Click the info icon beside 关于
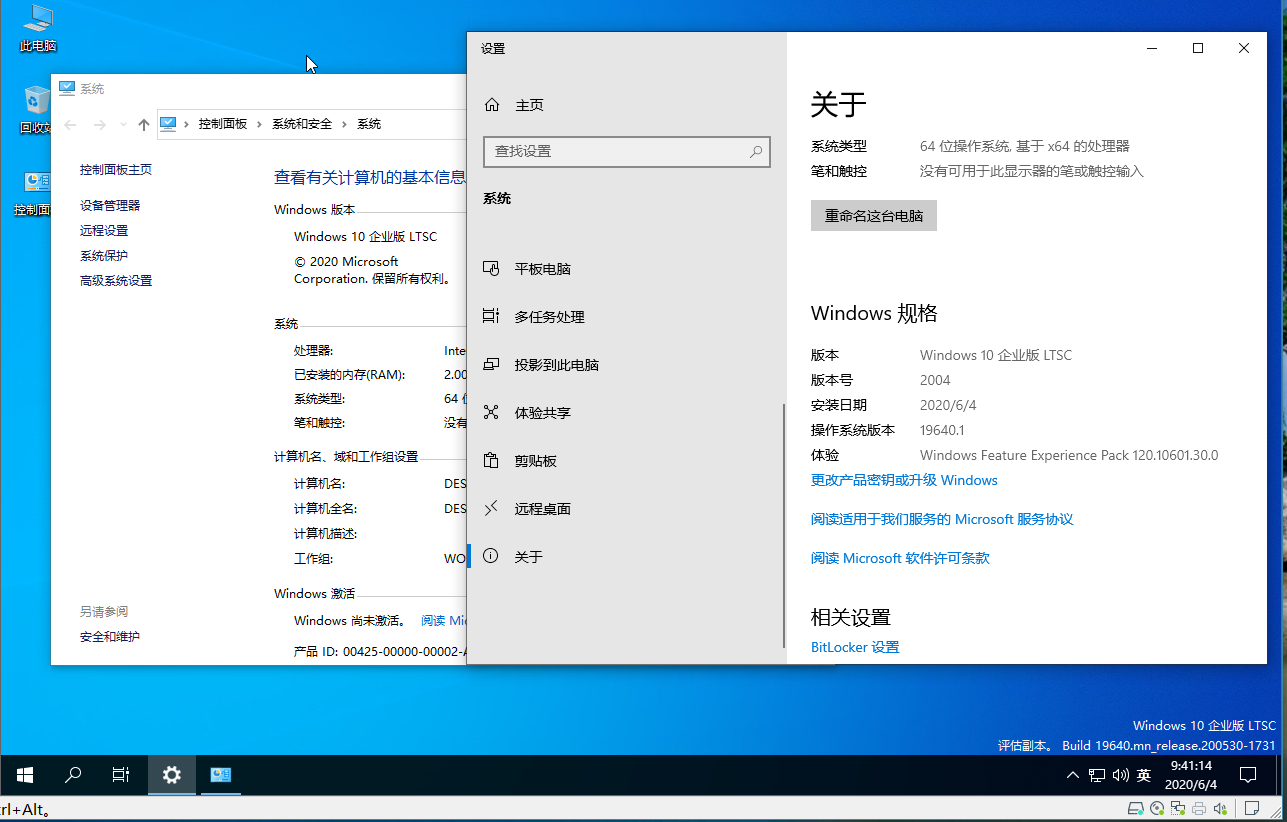Image resolution: width=1287 pixels, height=822 pixels. (x=491, y=556)
